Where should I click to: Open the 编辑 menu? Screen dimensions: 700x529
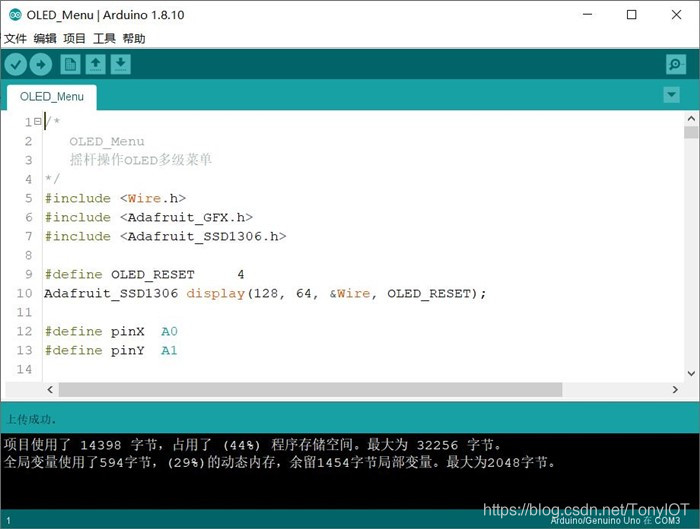pyautogui.click(x=45, y=39)
